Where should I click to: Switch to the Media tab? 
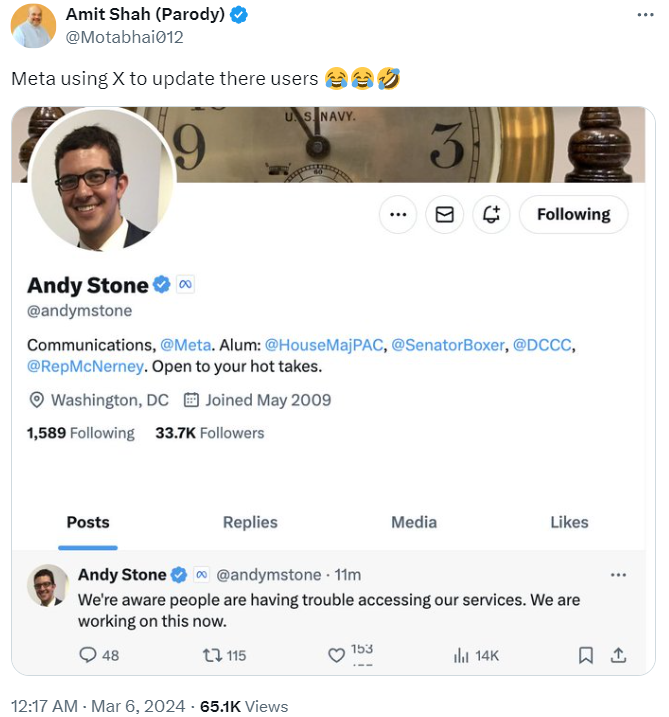(x=414, y=522)
